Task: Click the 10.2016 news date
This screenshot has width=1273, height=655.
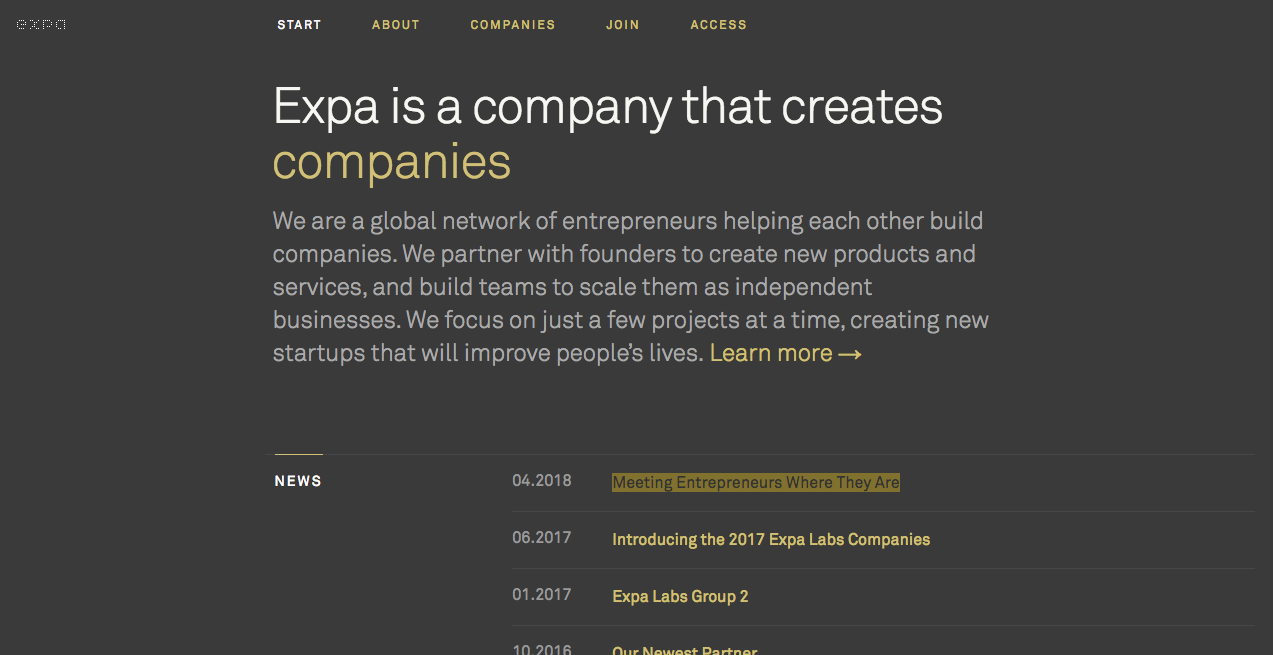Action: tap(542, 650)
